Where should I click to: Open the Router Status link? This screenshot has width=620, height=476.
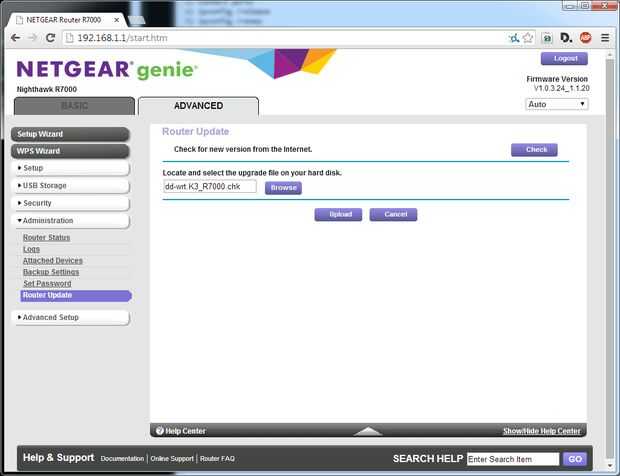click(46, 238)
